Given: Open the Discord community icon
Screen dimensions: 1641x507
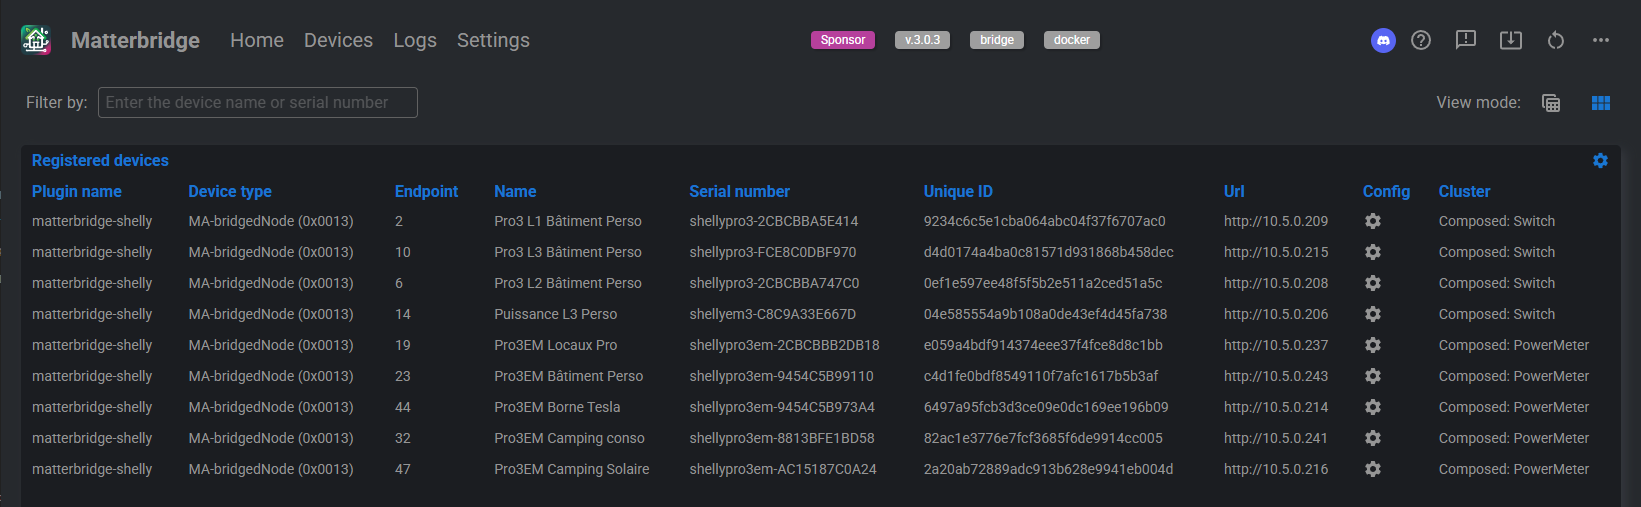Looking at the screenshot, I should pos(1383,40).
